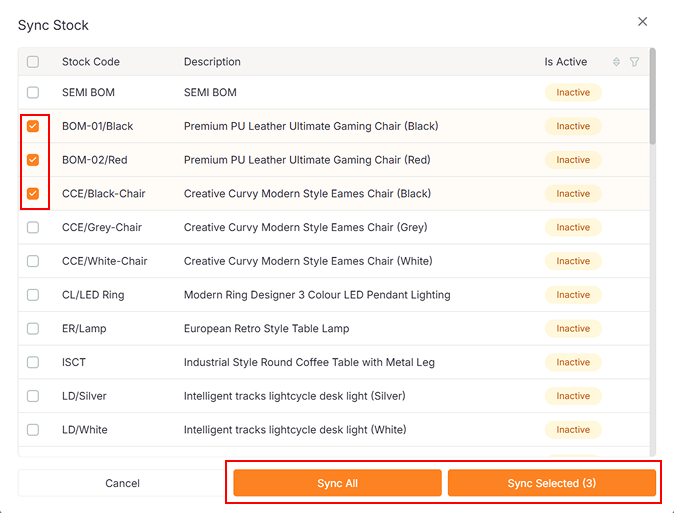Click the Sync Selected (3) button
674x513 pixels.
(551, 484)
